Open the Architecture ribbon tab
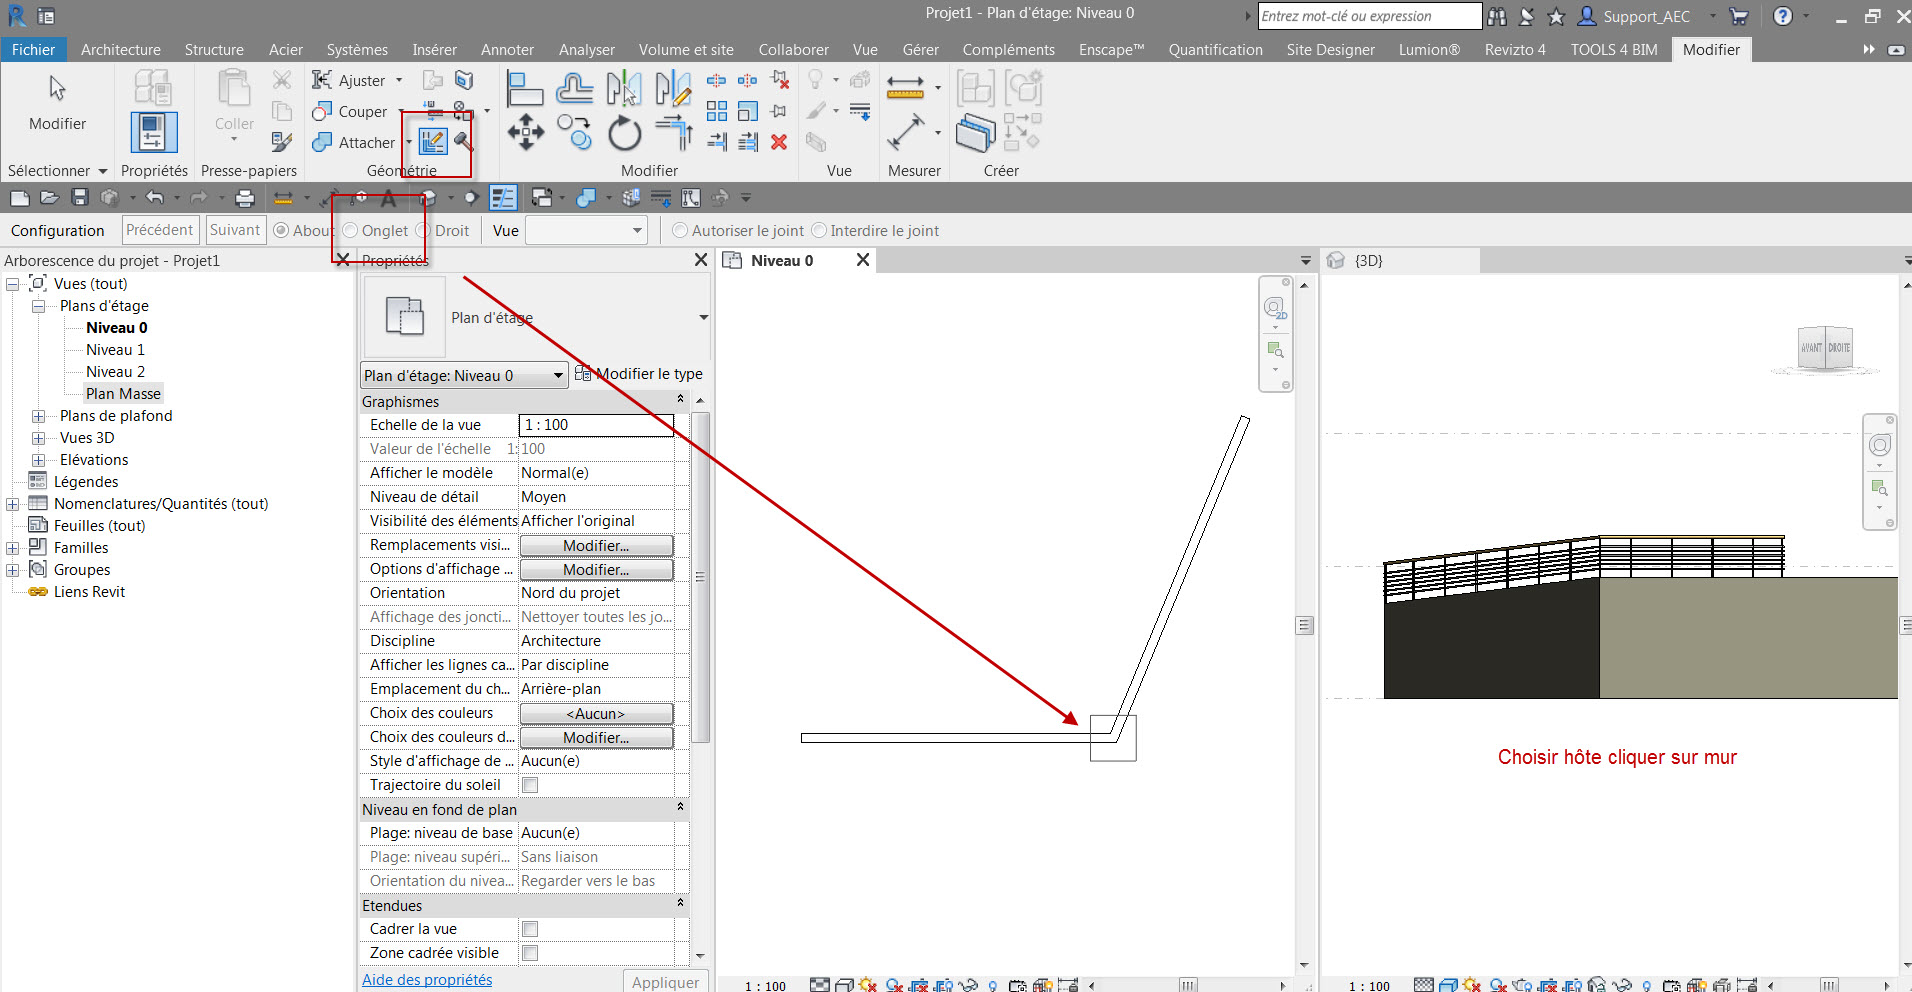 pyautogui.click(x=120, y=50)
